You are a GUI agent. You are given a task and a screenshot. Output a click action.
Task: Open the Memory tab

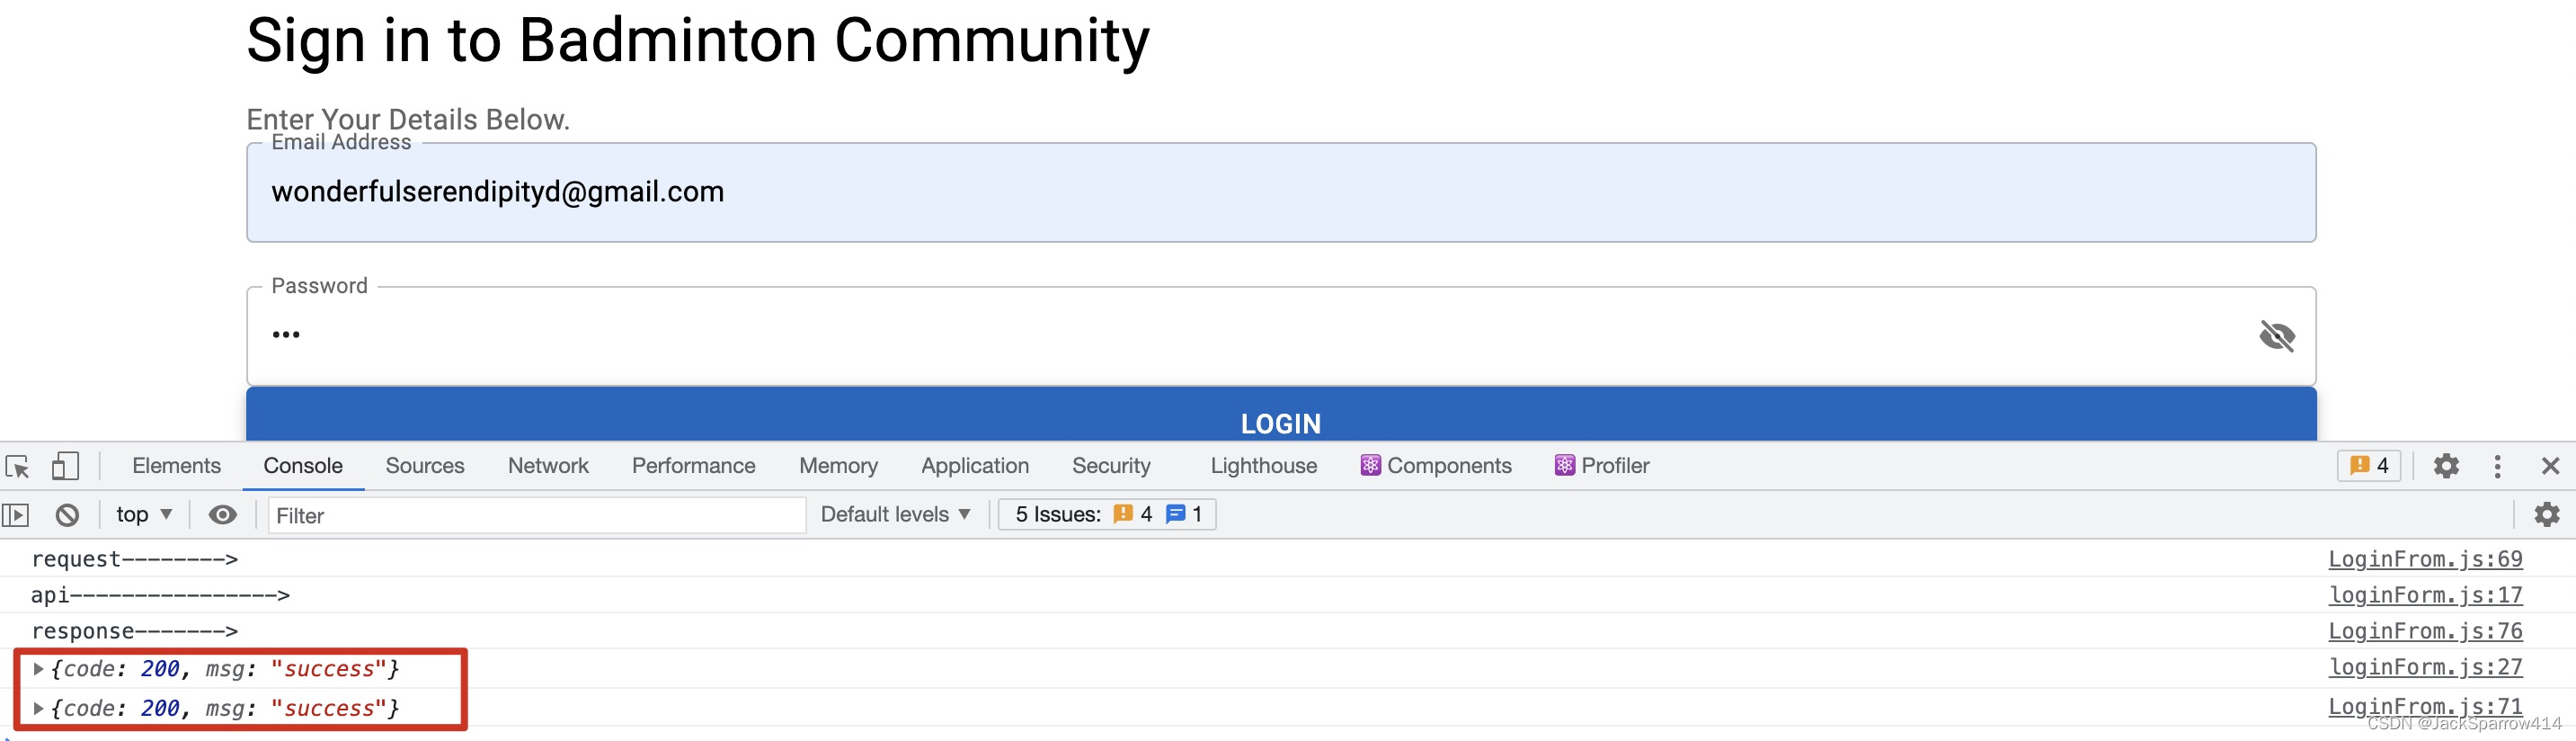tap(838, 466)
